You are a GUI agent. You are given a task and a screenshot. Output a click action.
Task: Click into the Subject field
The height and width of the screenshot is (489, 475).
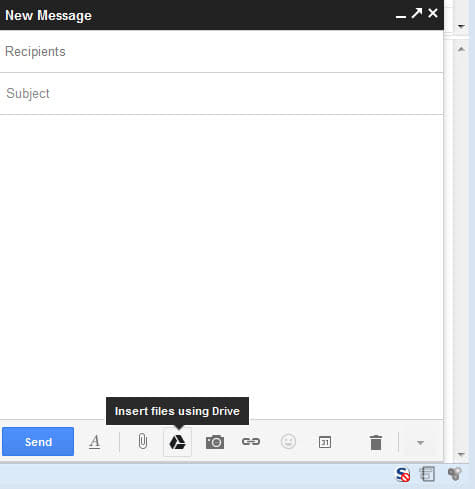click(x=222, y=93)
